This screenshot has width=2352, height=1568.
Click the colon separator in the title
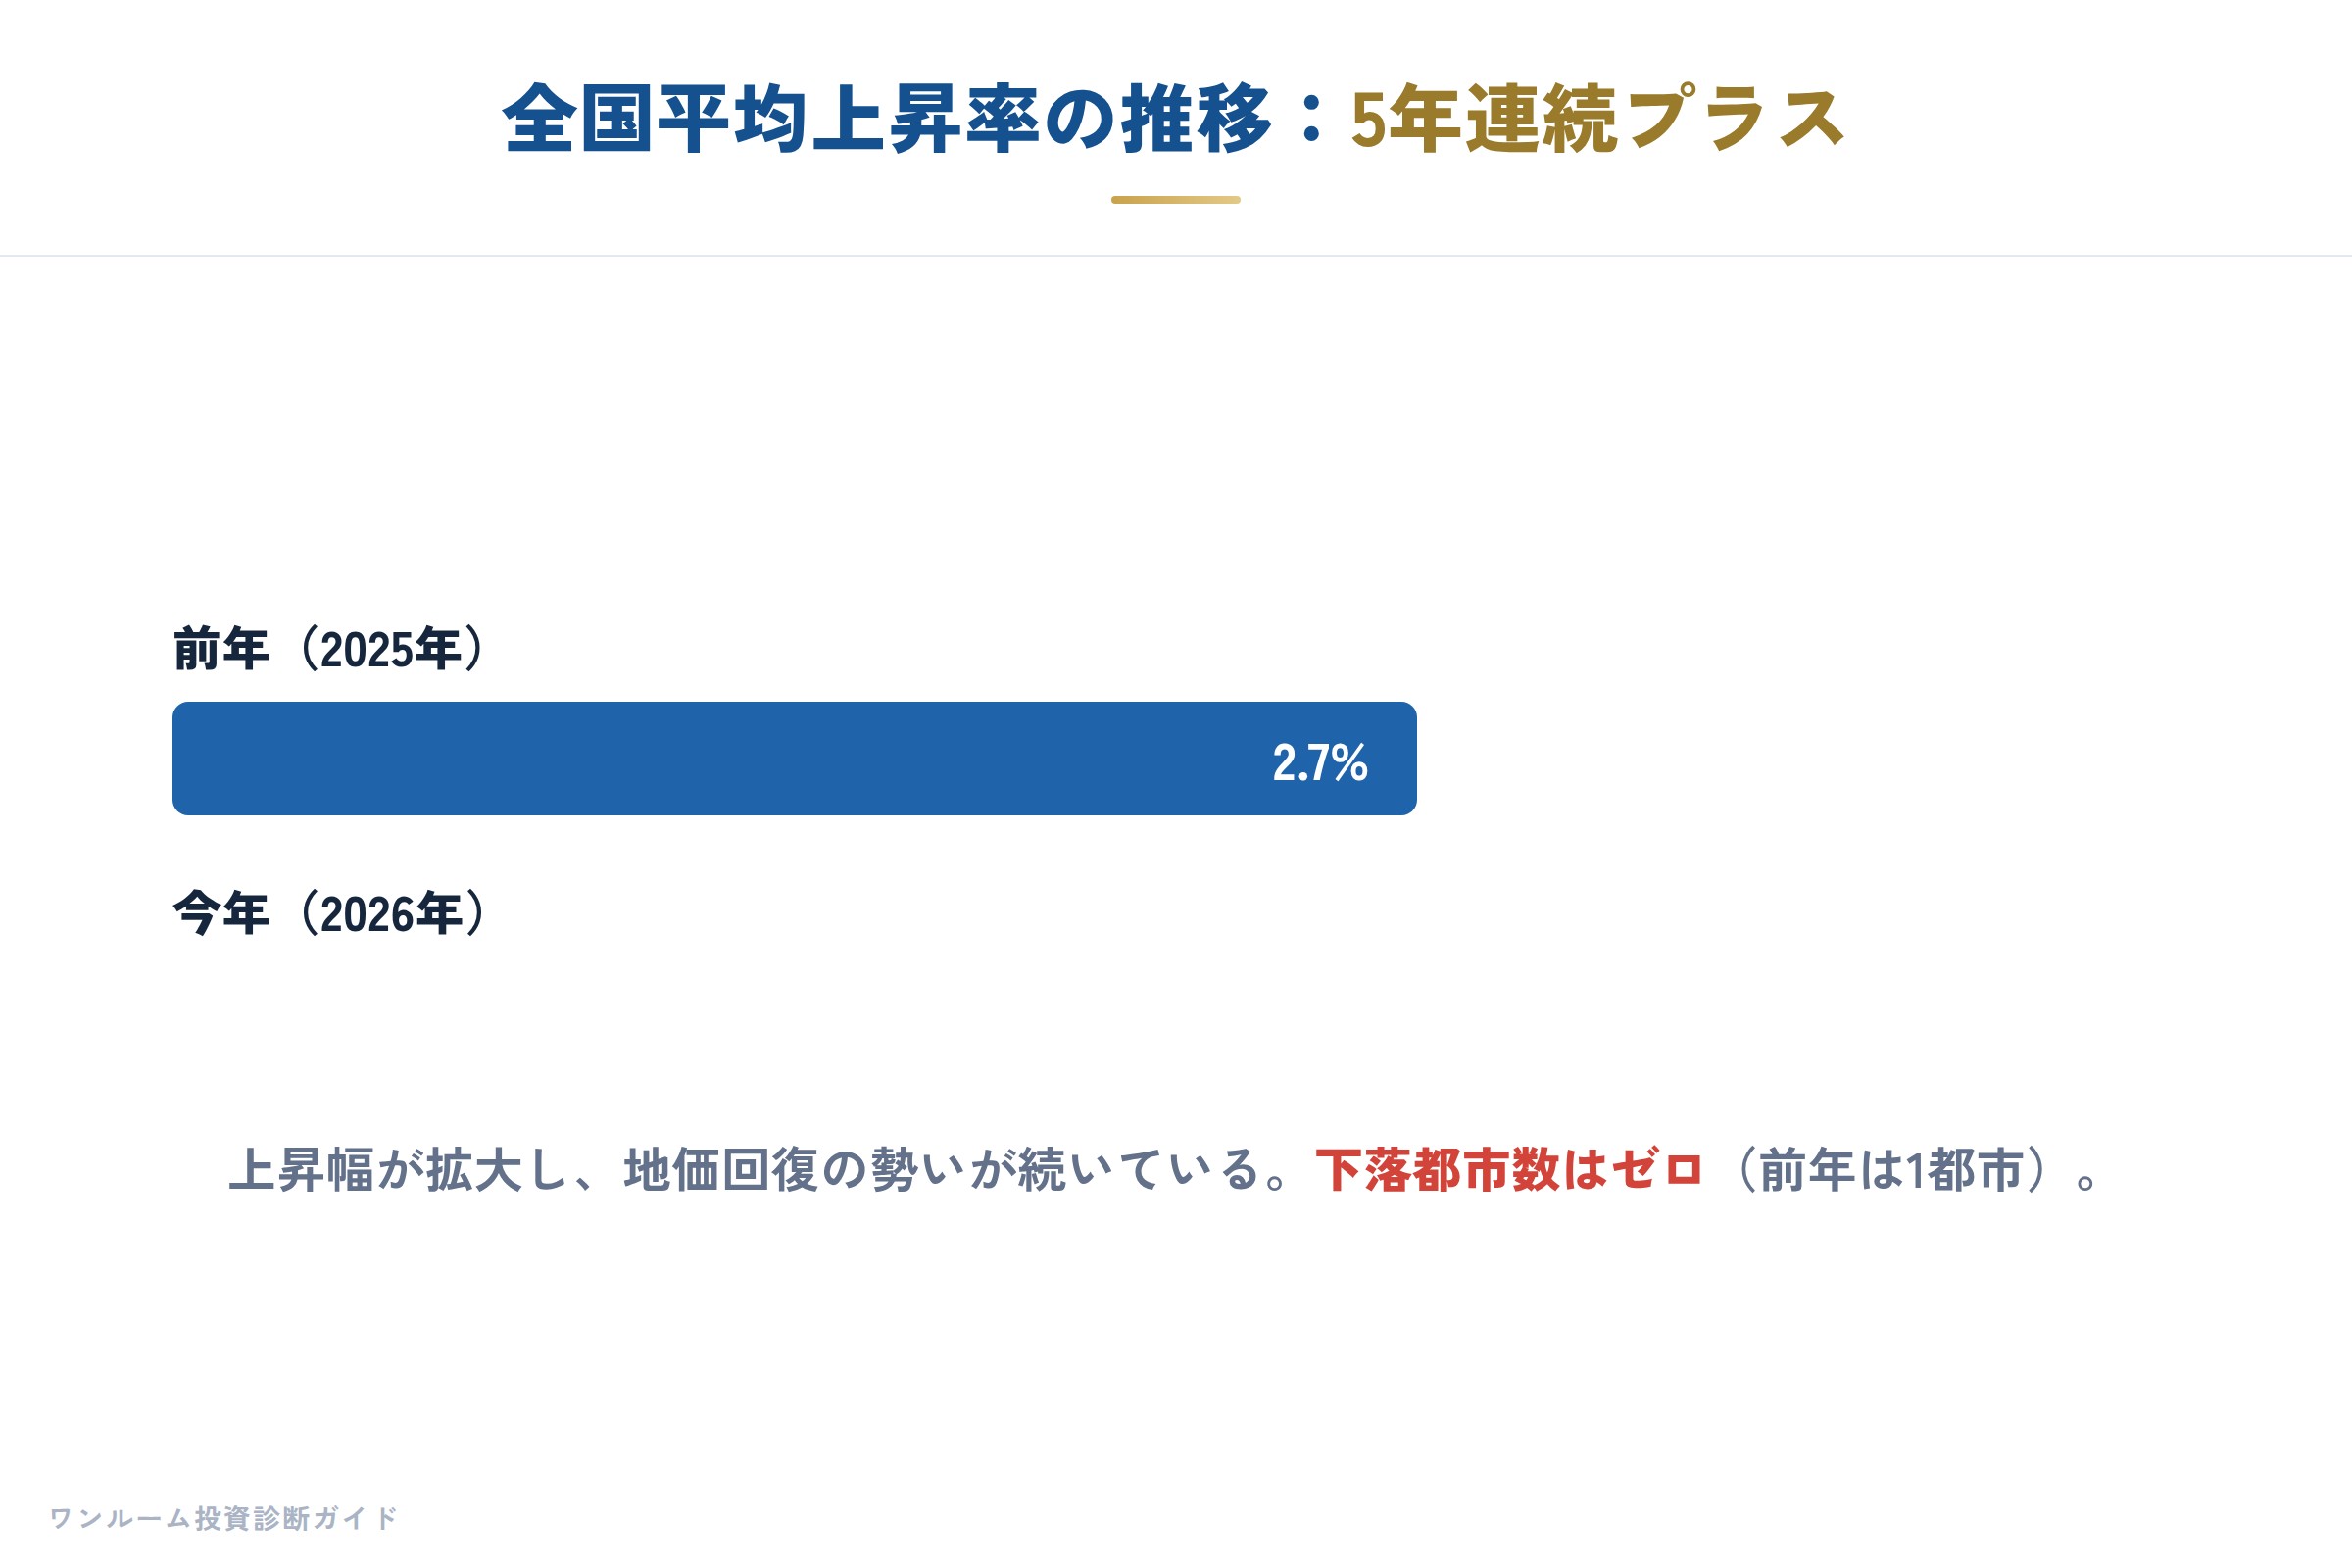(x=1312, y=119)
